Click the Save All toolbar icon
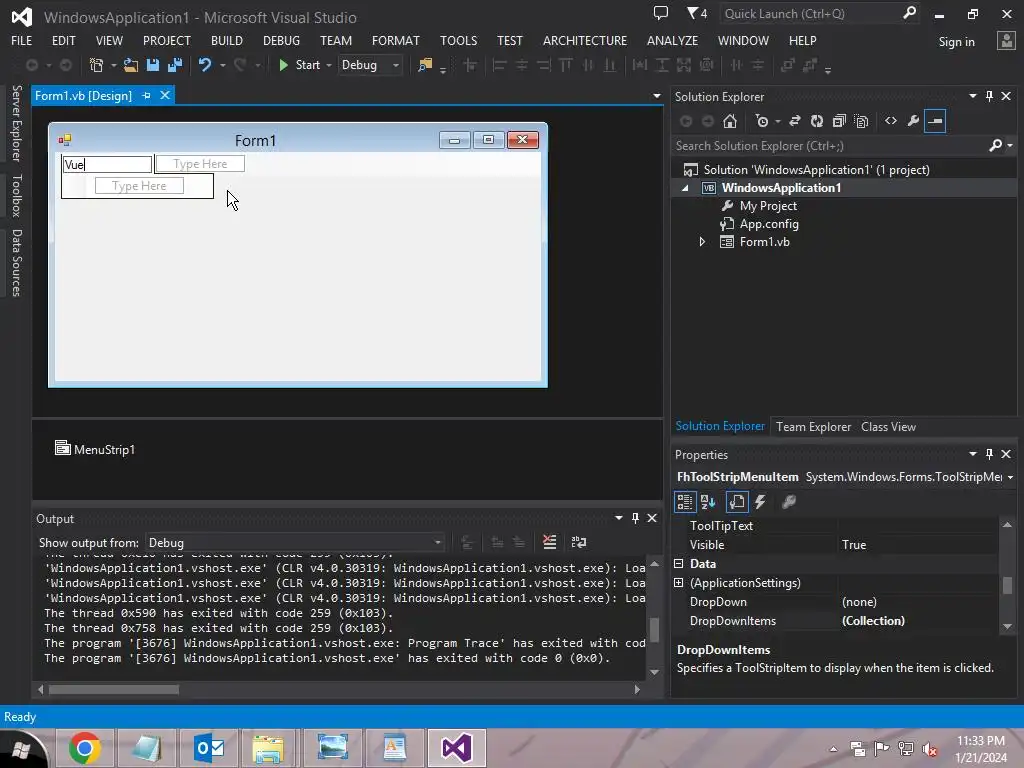Image resolution: width=1024 pixels, height=768 pixels. pyautogui.click(x=175, y=65)
